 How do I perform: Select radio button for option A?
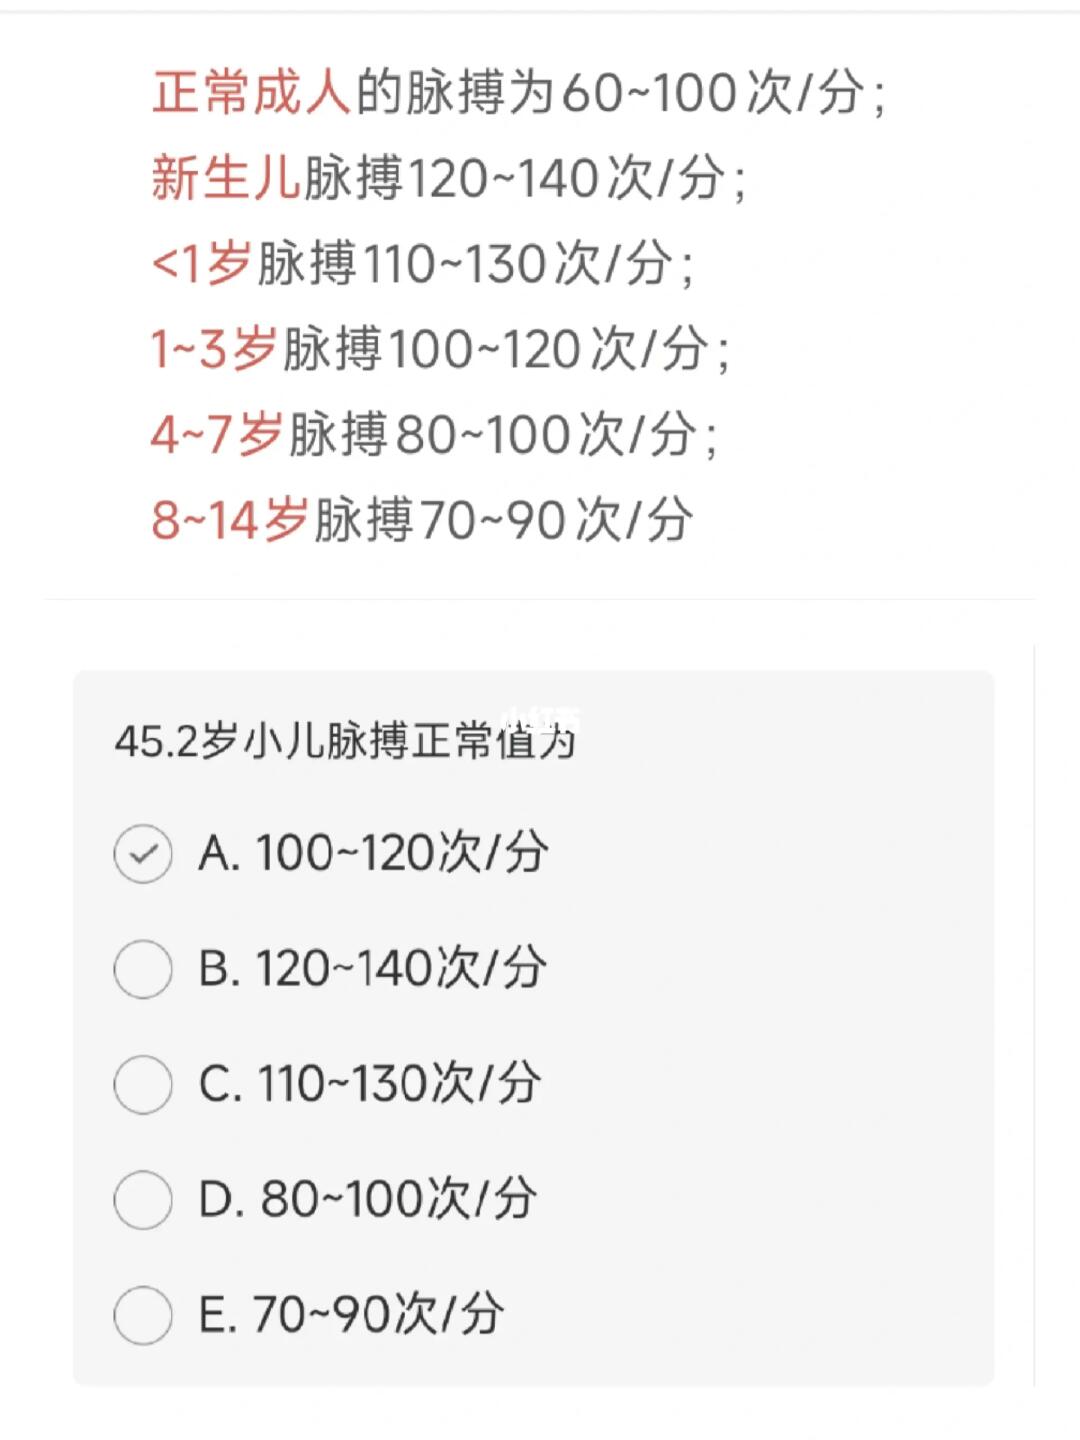tap(143, 854)
